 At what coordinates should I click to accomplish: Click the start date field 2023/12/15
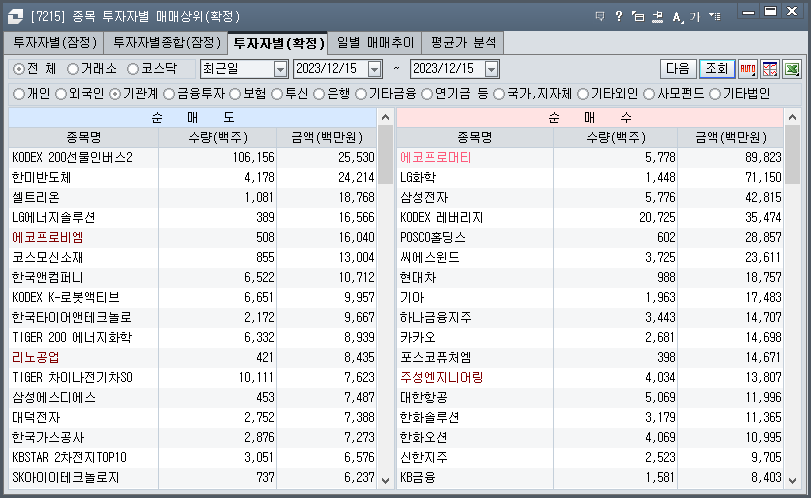tap(331, 69)
